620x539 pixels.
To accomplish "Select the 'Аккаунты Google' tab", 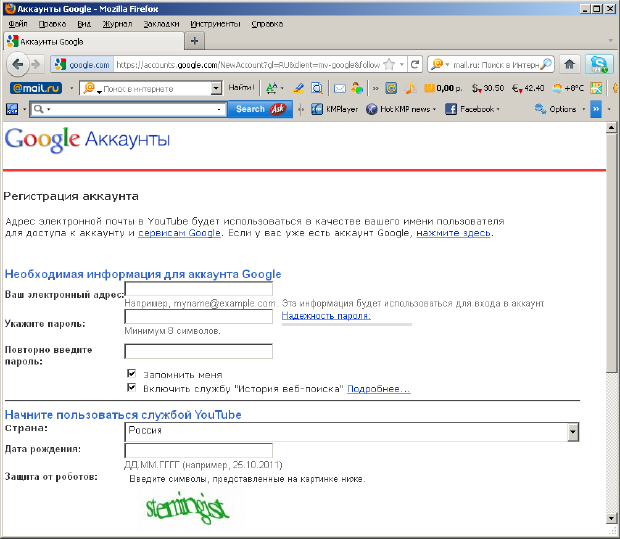I will pyautogui.click(x=94, y=41).
